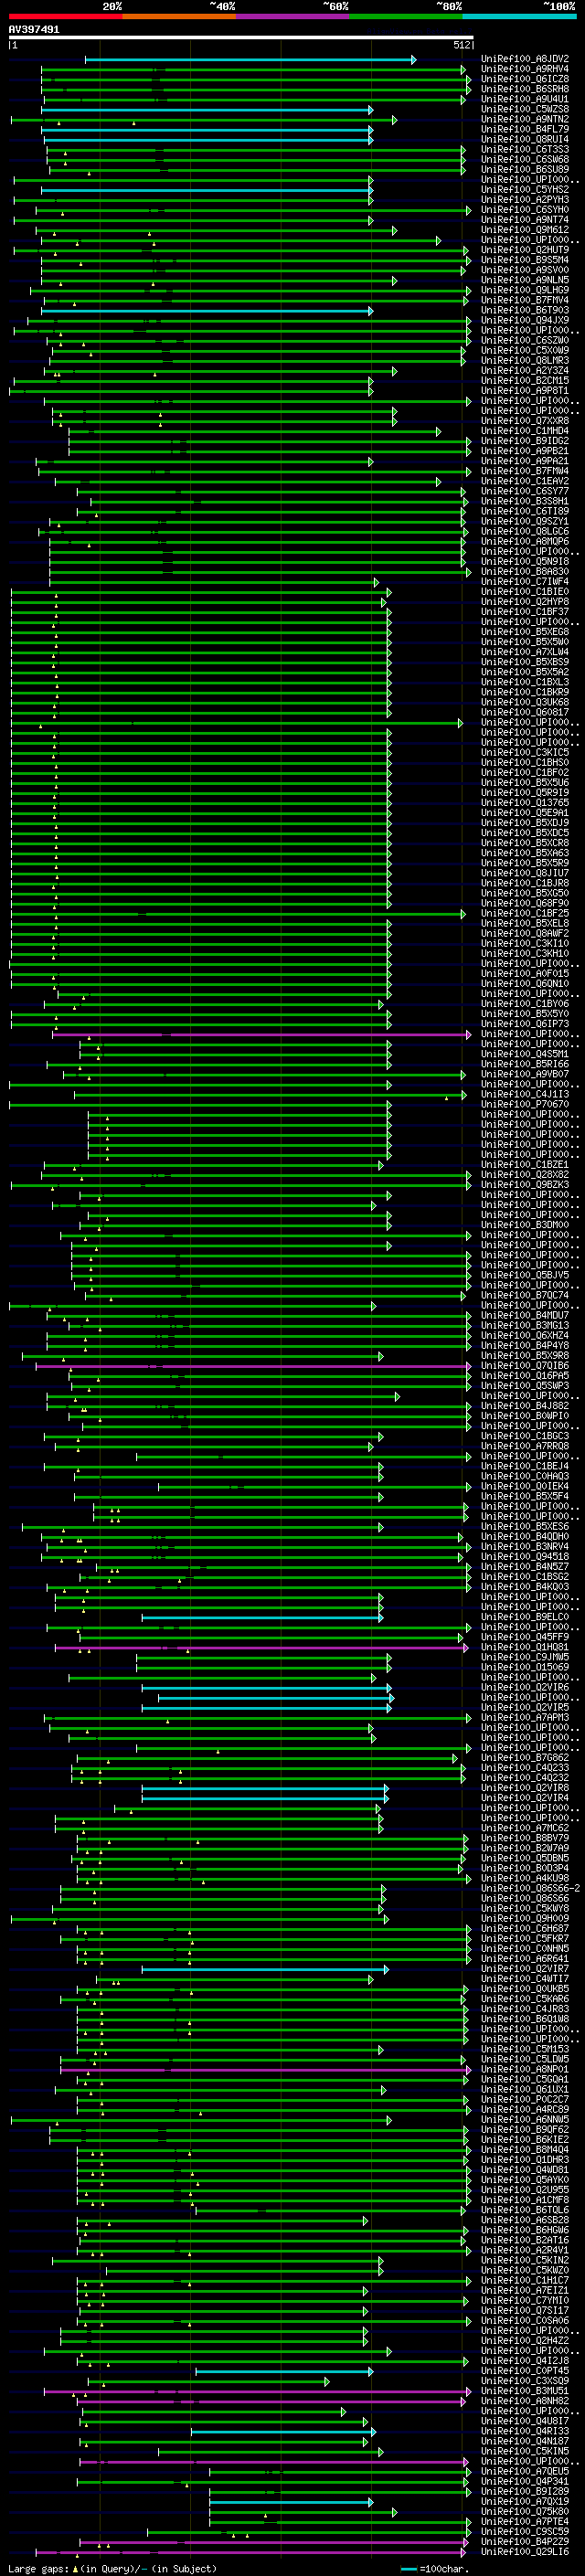Viewport: 585px width, 2576px height.
Task: Click label UniRef100_Q9LHG9
Action: click(525, 290)
